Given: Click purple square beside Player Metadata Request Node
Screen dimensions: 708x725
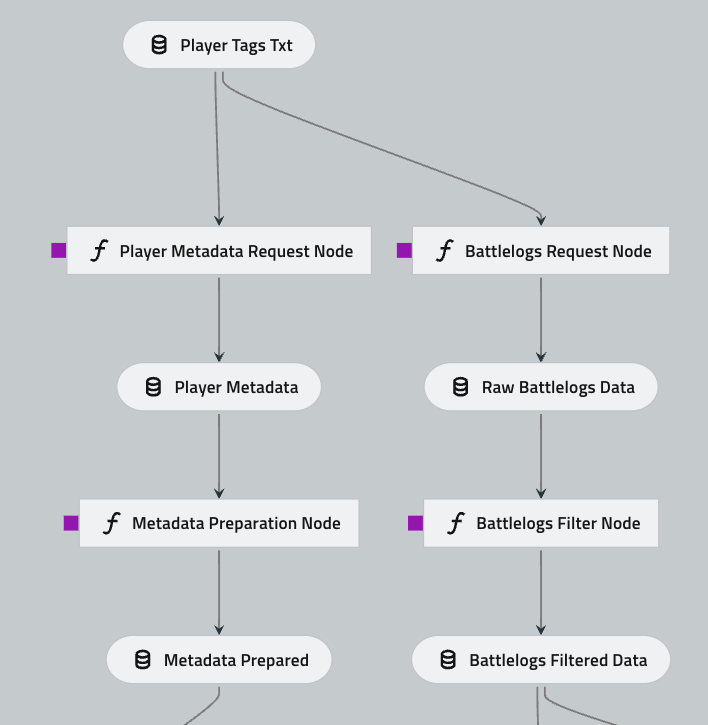Looking at the screenshot, I should tap(59, 251).
